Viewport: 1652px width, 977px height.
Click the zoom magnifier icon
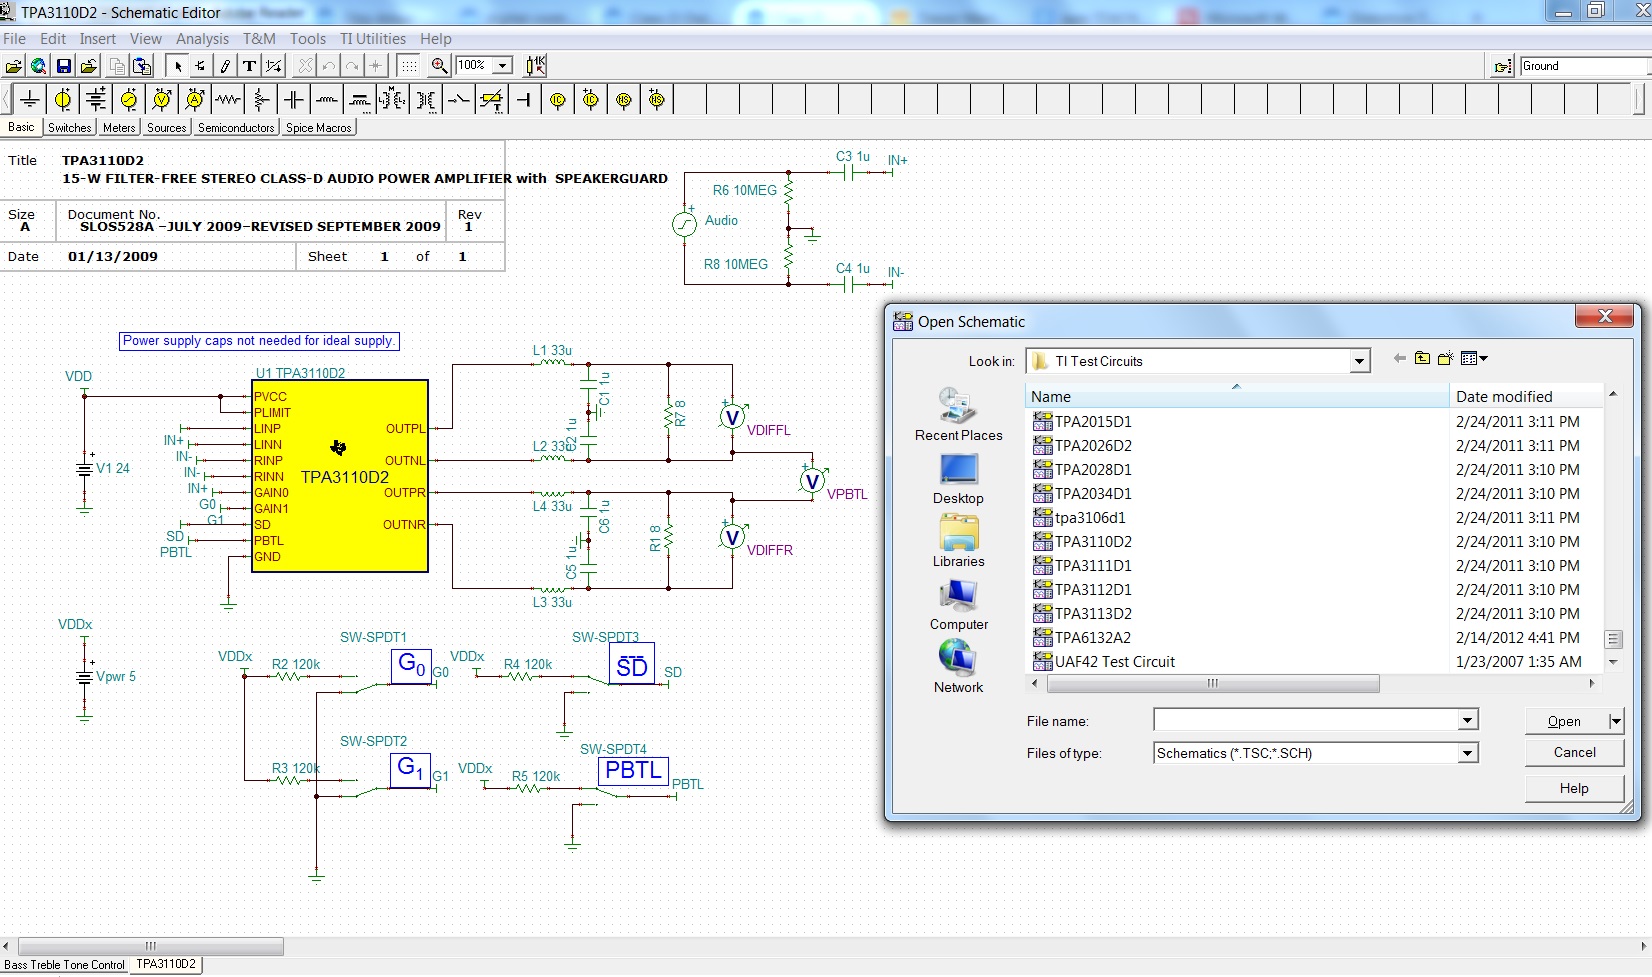point(439,66)
